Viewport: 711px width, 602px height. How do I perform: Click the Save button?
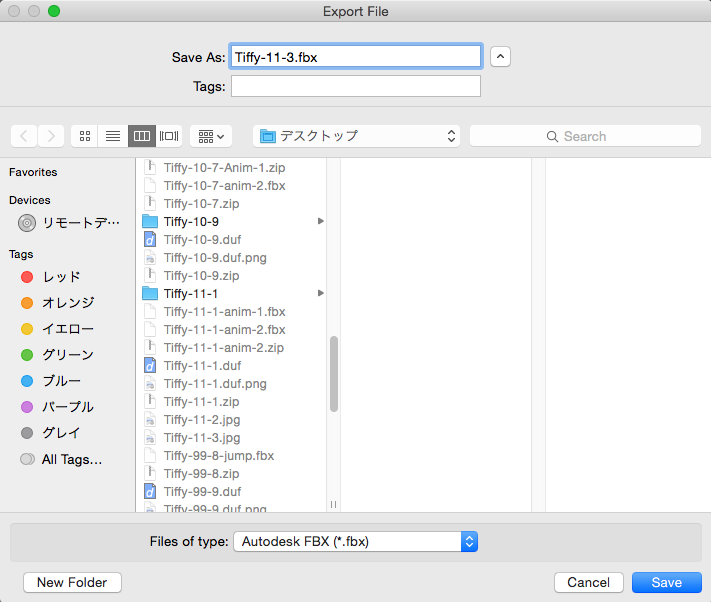[667, 583]
